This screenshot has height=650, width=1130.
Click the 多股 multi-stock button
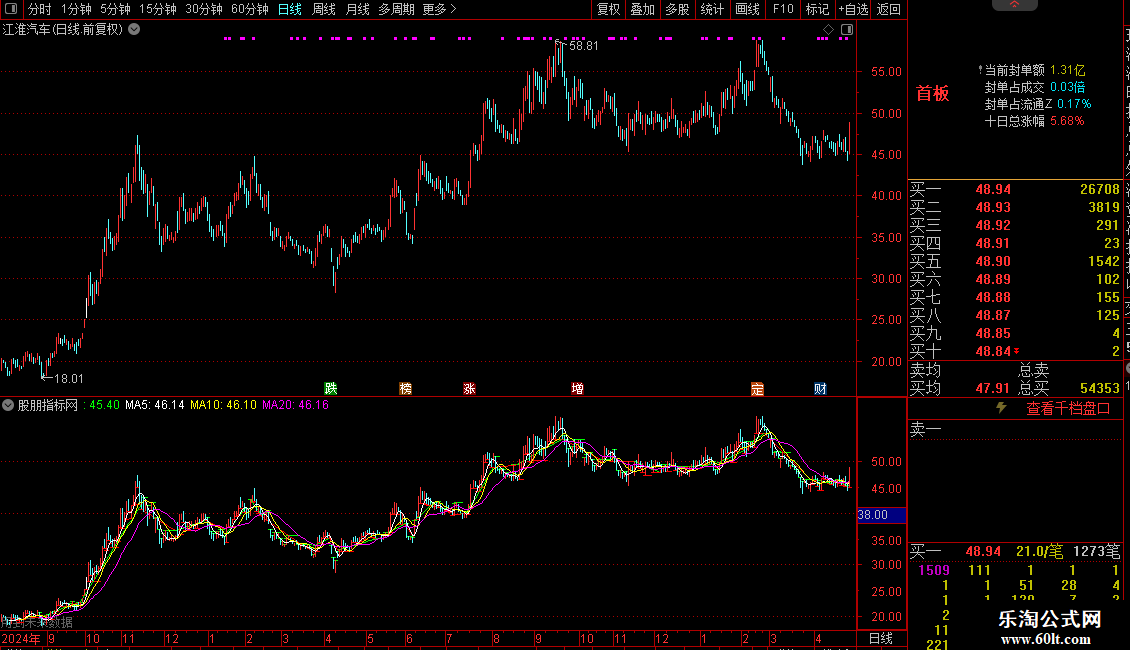point(677,9)
